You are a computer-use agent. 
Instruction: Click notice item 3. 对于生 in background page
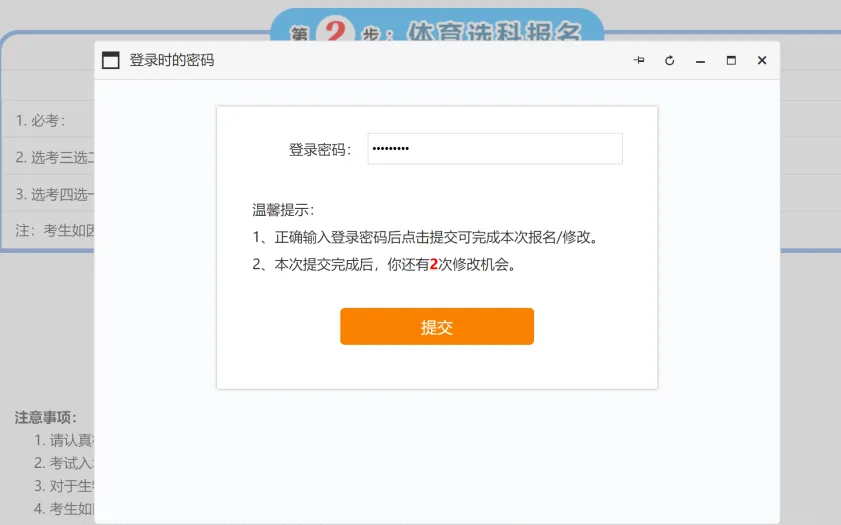[64, 486]
